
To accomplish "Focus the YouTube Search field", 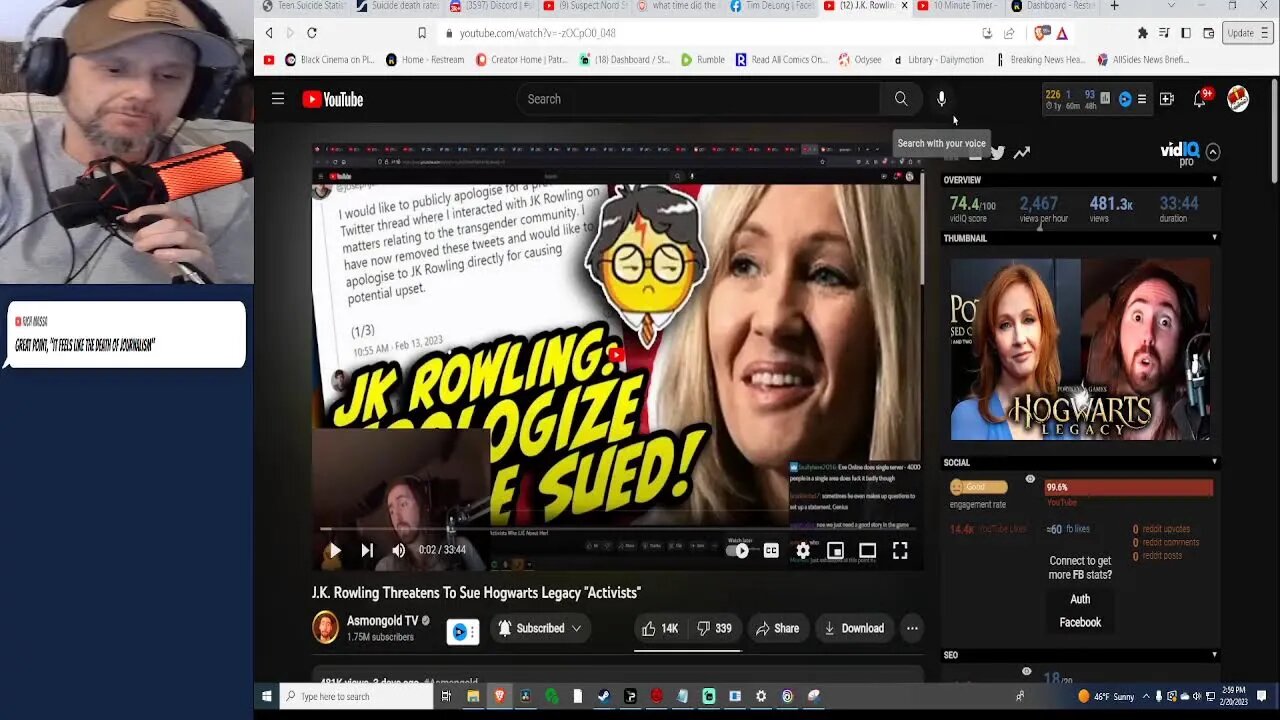I will [700, 99].
